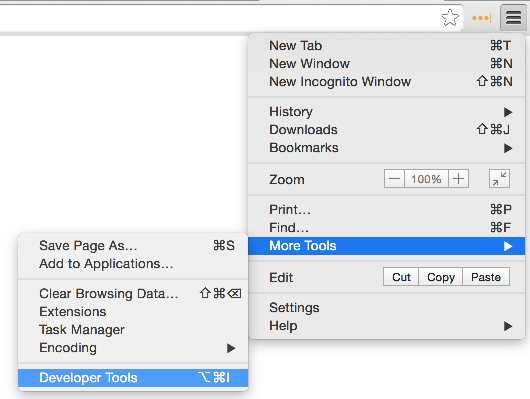Screen dimensions: 530x399
Task: Choose Print… from the menu
Action: click(x=386, y=210)
